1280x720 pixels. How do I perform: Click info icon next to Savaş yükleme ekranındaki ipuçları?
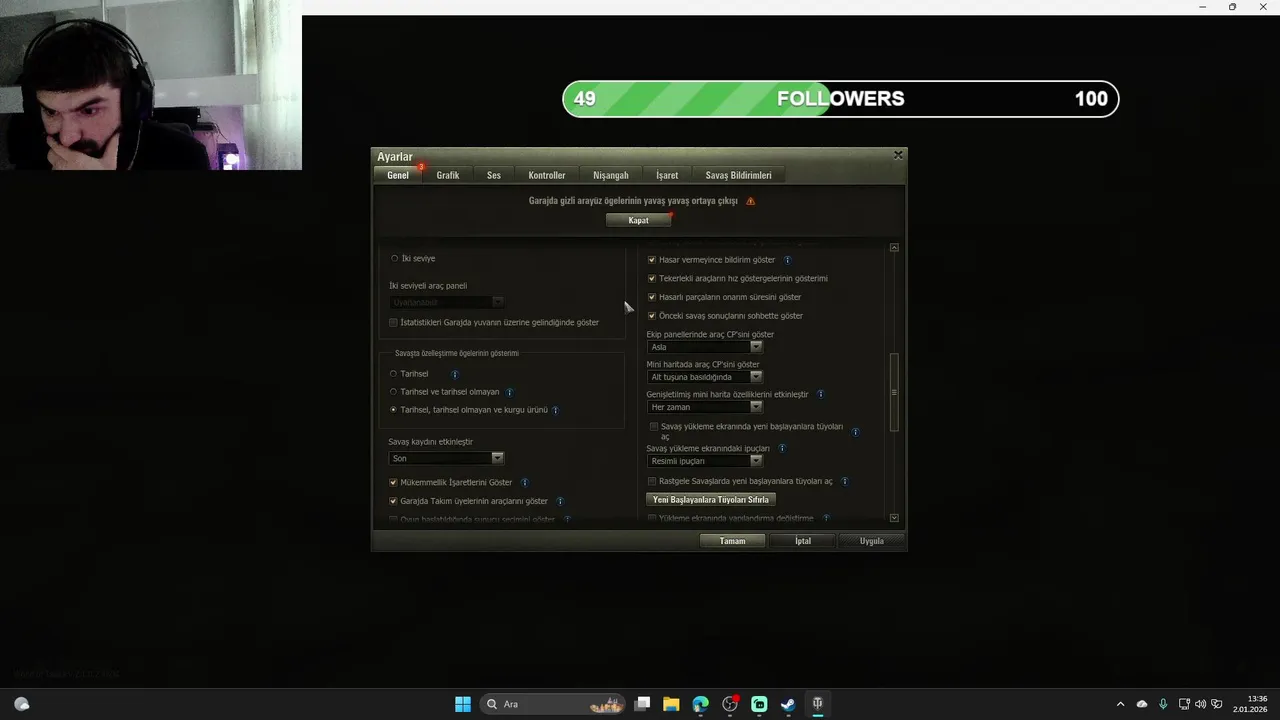pyautogui.click(x=782, y=448)
